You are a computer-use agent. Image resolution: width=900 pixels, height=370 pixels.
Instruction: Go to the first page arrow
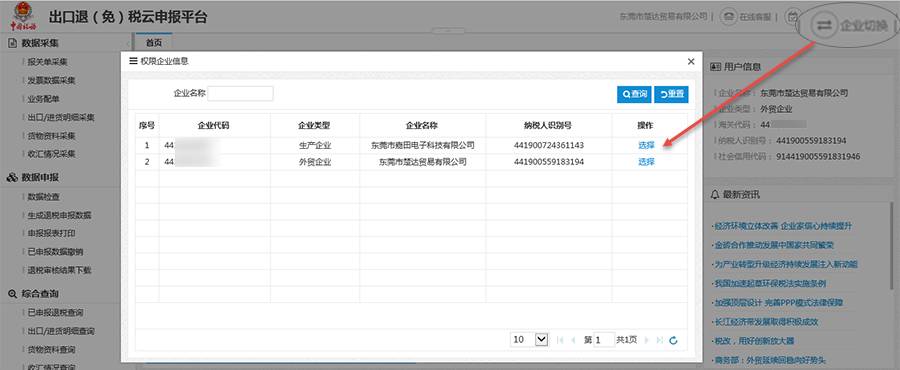coord(560,340)
